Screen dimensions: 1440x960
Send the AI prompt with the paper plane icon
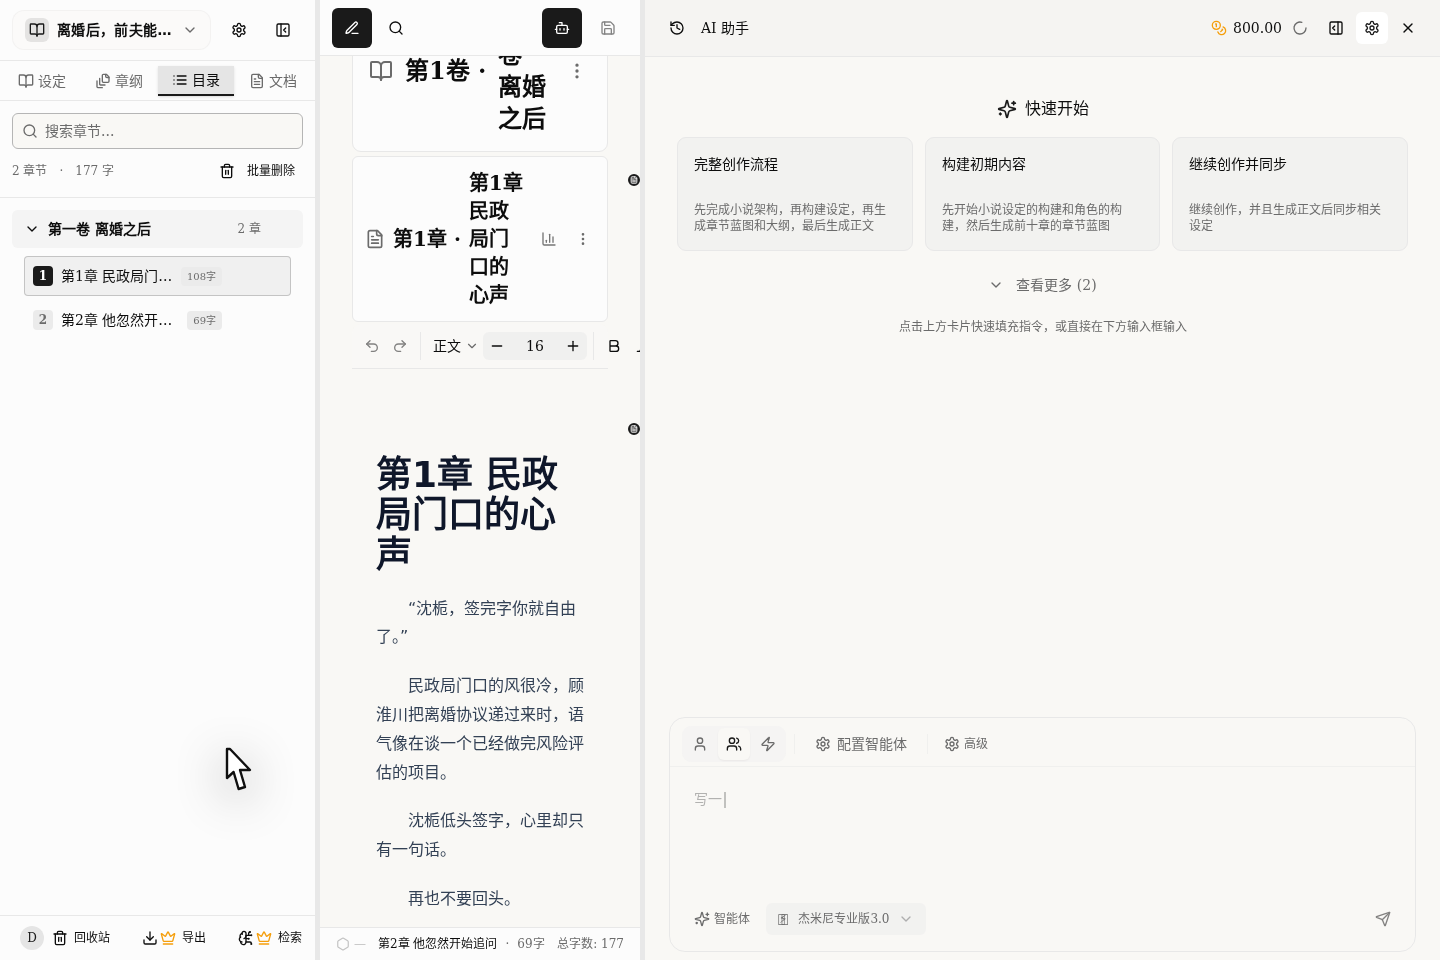tap(1383, 919)
